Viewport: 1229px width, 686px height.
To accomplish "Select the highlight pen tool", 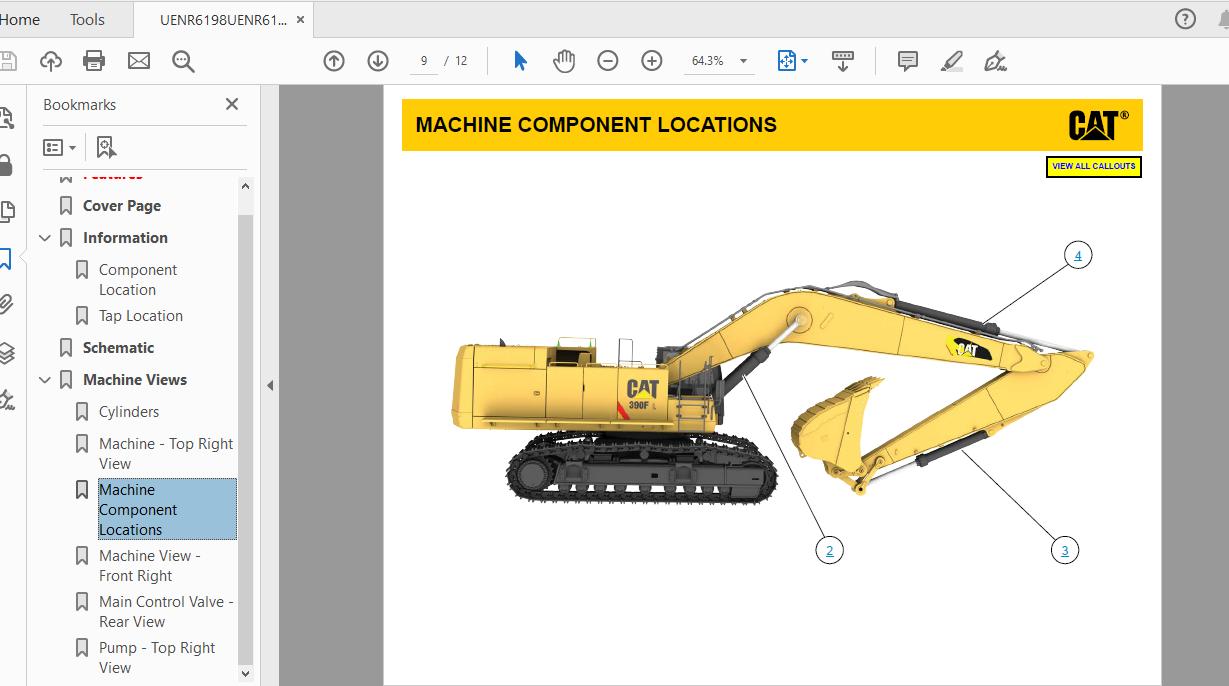I will pyautogui.click(x=952, y=61).
